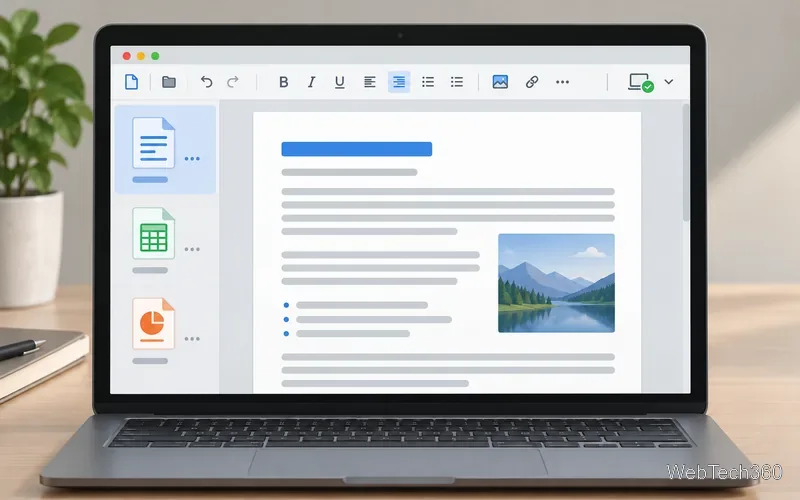The image size is (800, 500).
Task: Select the highlighted right-align button
Action: click(x=399, y=82)
